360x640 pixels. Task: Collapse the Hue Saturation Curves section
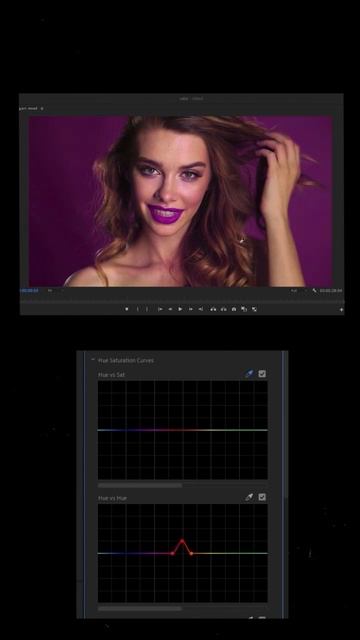(93, 360)
